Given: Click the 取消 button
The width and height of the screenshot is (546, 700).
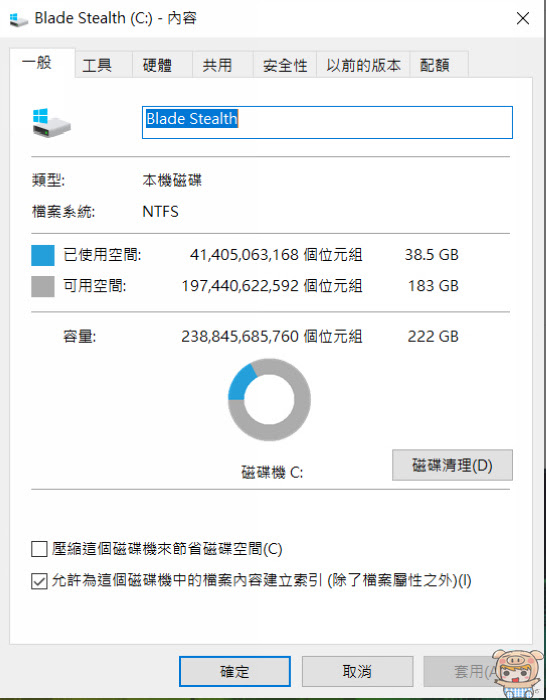Looking at the screenshot, I should (357, 671).
